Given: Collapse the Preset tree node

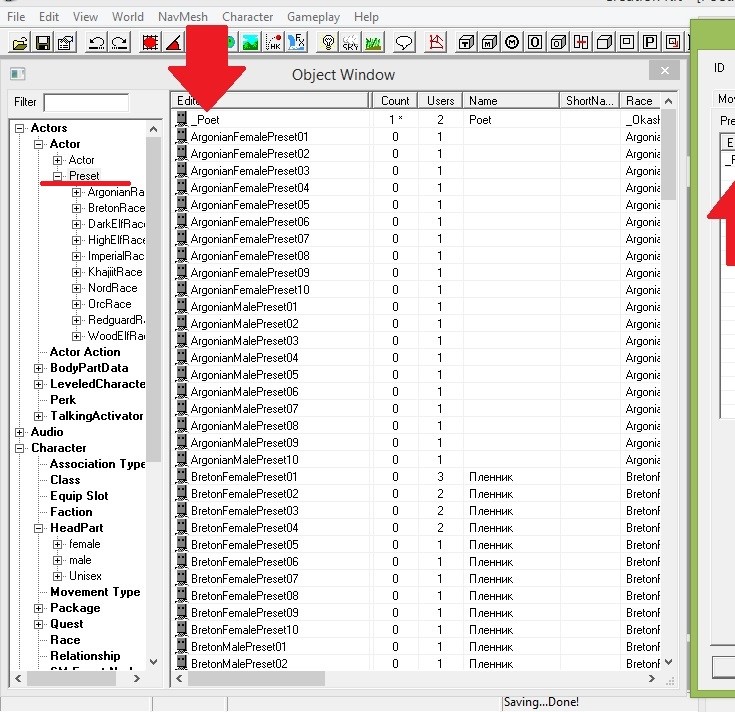Looking at the screenshot, I should coord(57,176).
